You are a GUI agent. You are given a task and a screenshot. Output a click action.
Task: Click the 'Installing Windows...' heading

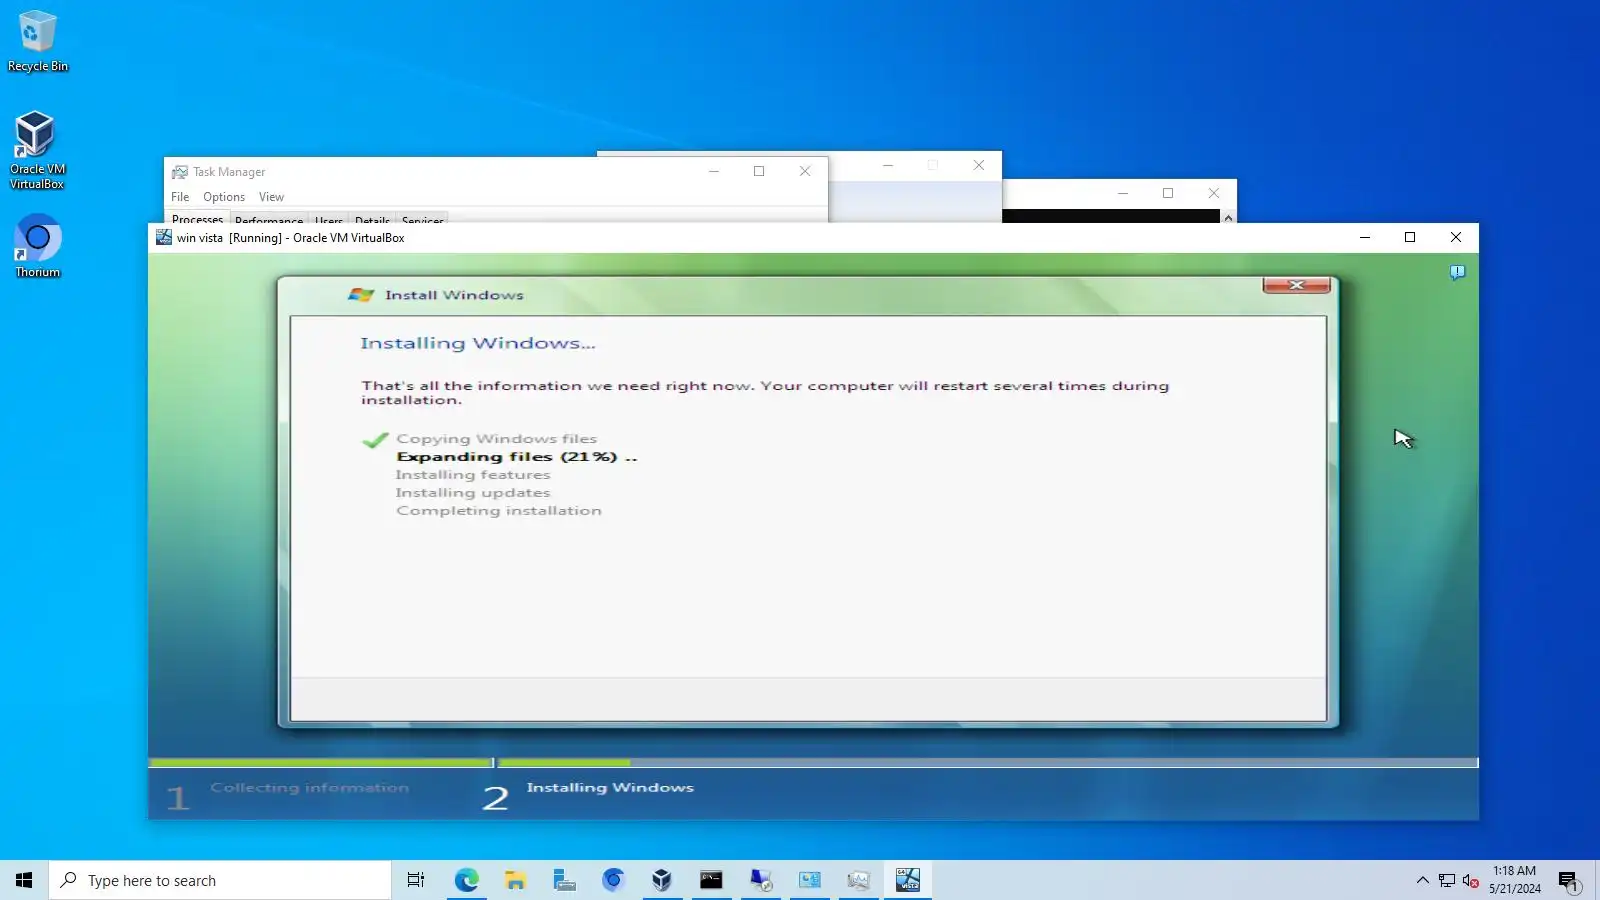pyautogui.click(x=478, y=343)
